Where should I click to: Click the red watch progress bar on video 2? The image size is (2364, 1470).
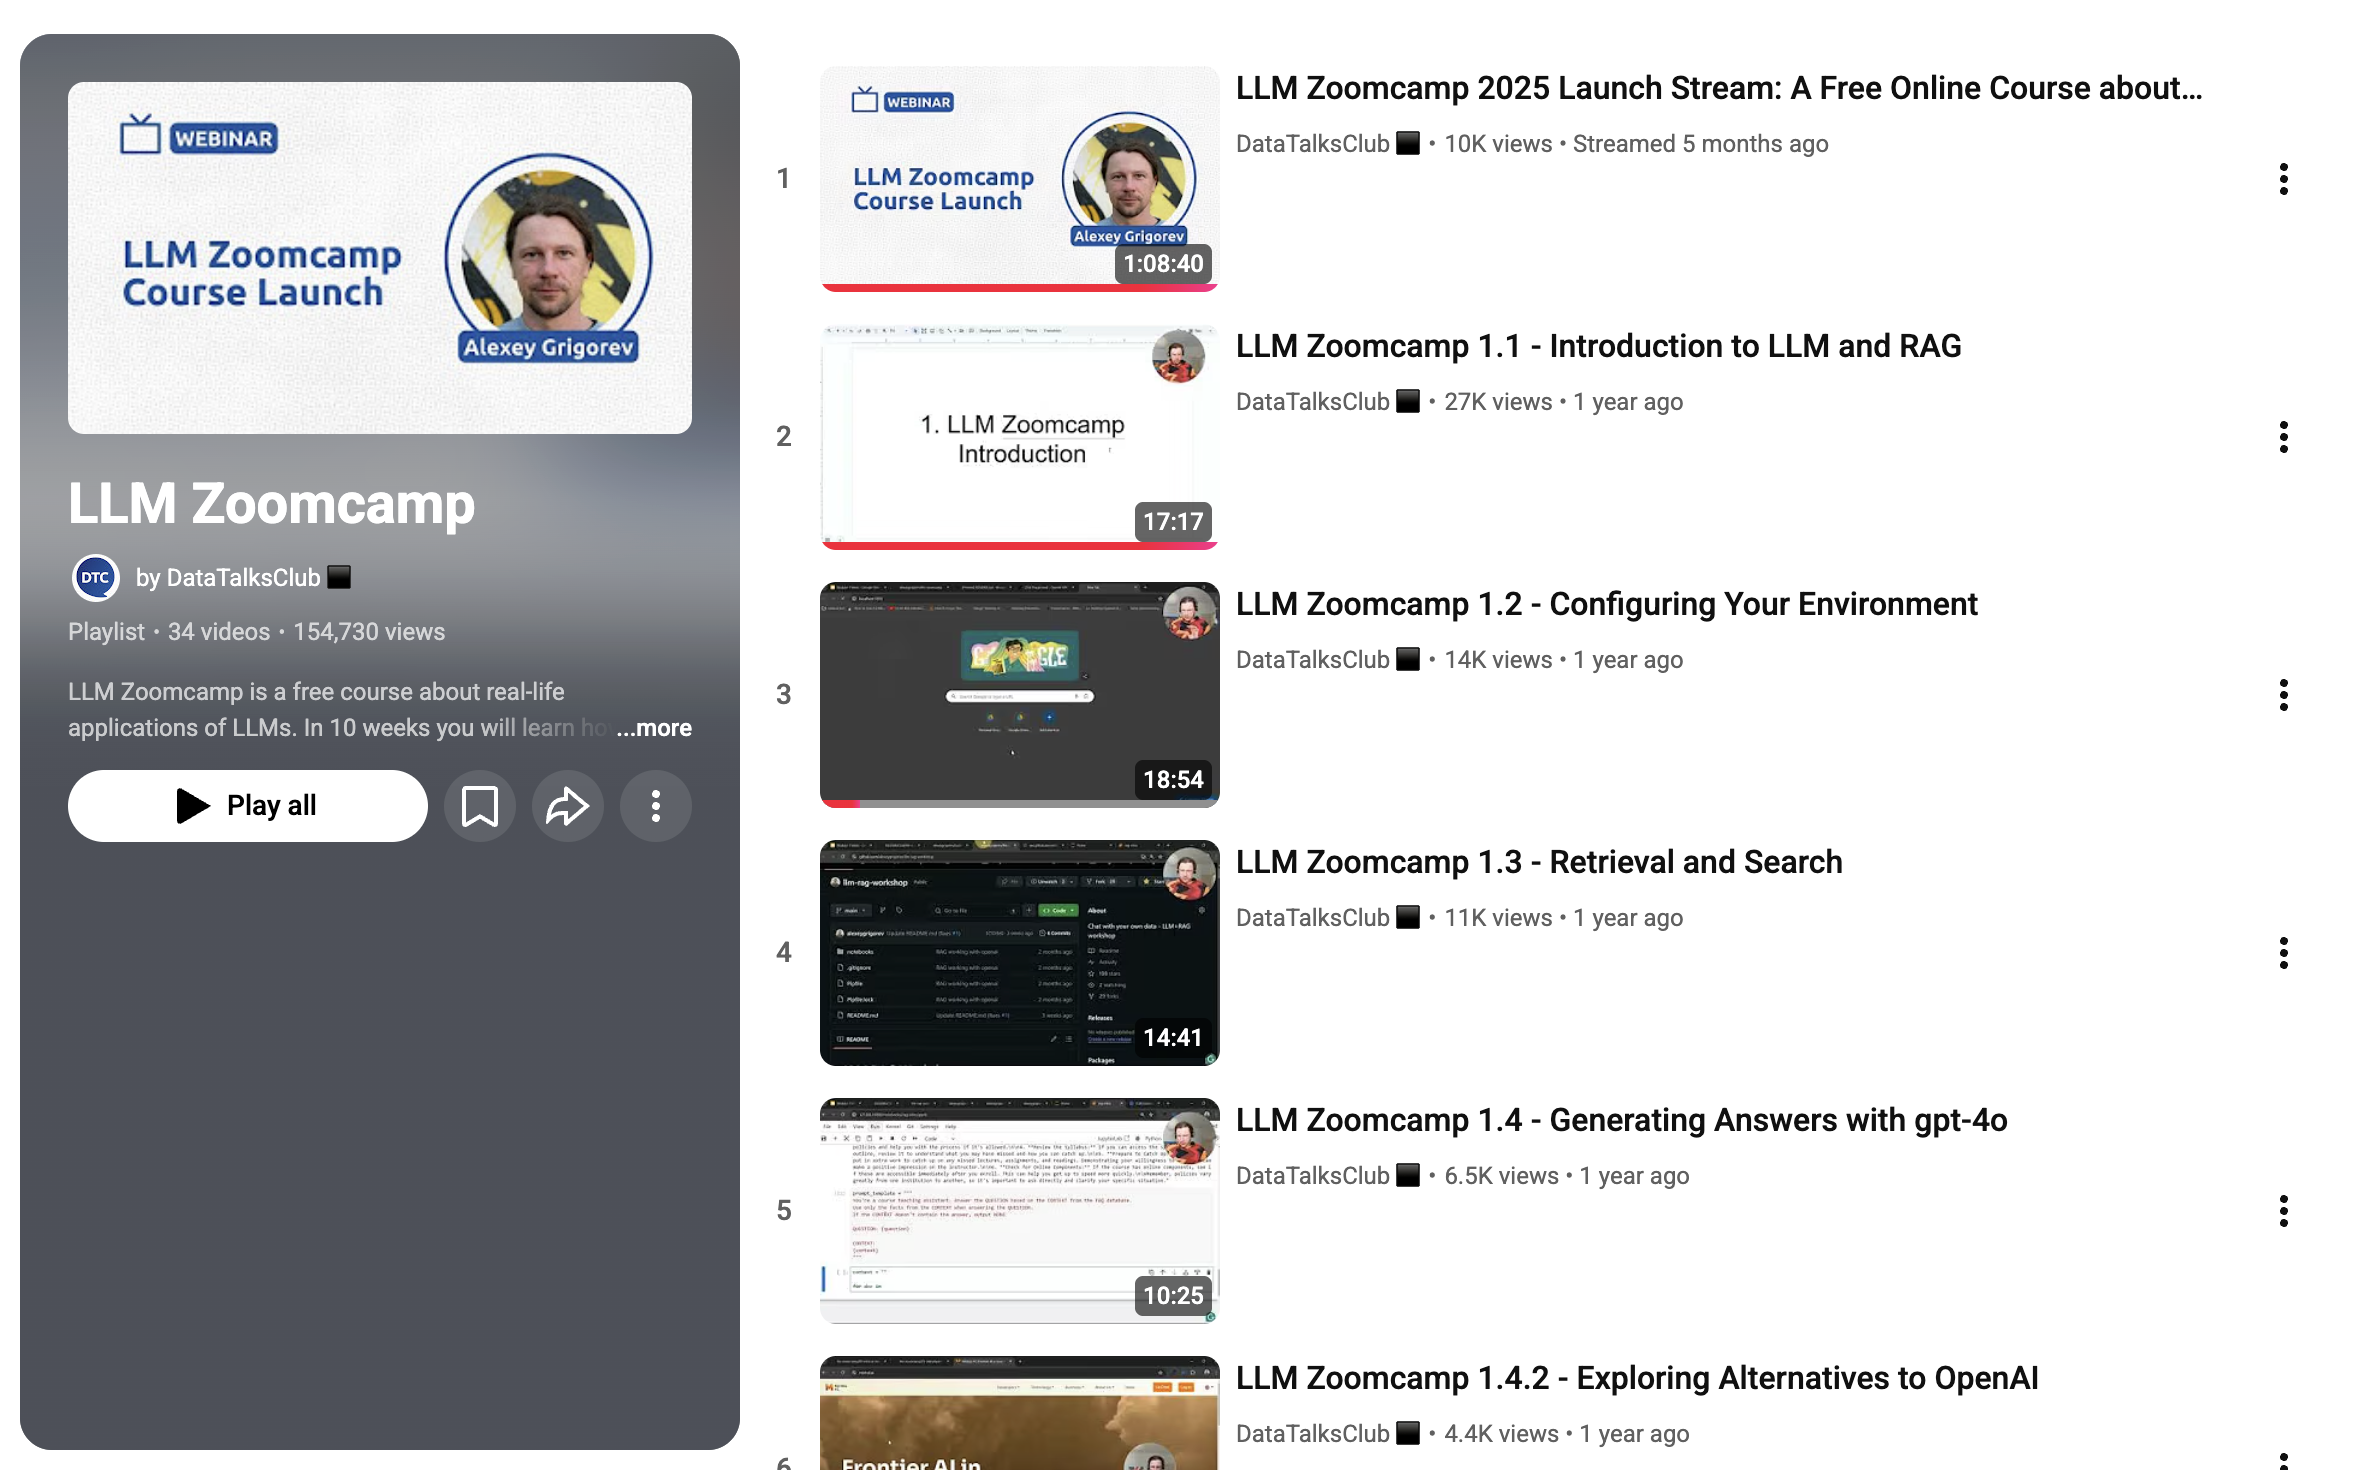point(1020,546)
